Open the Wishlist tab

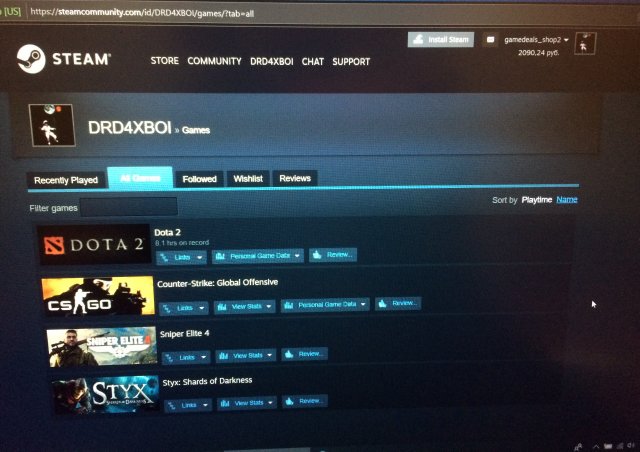pyautogui.click(x=248, y=178)
